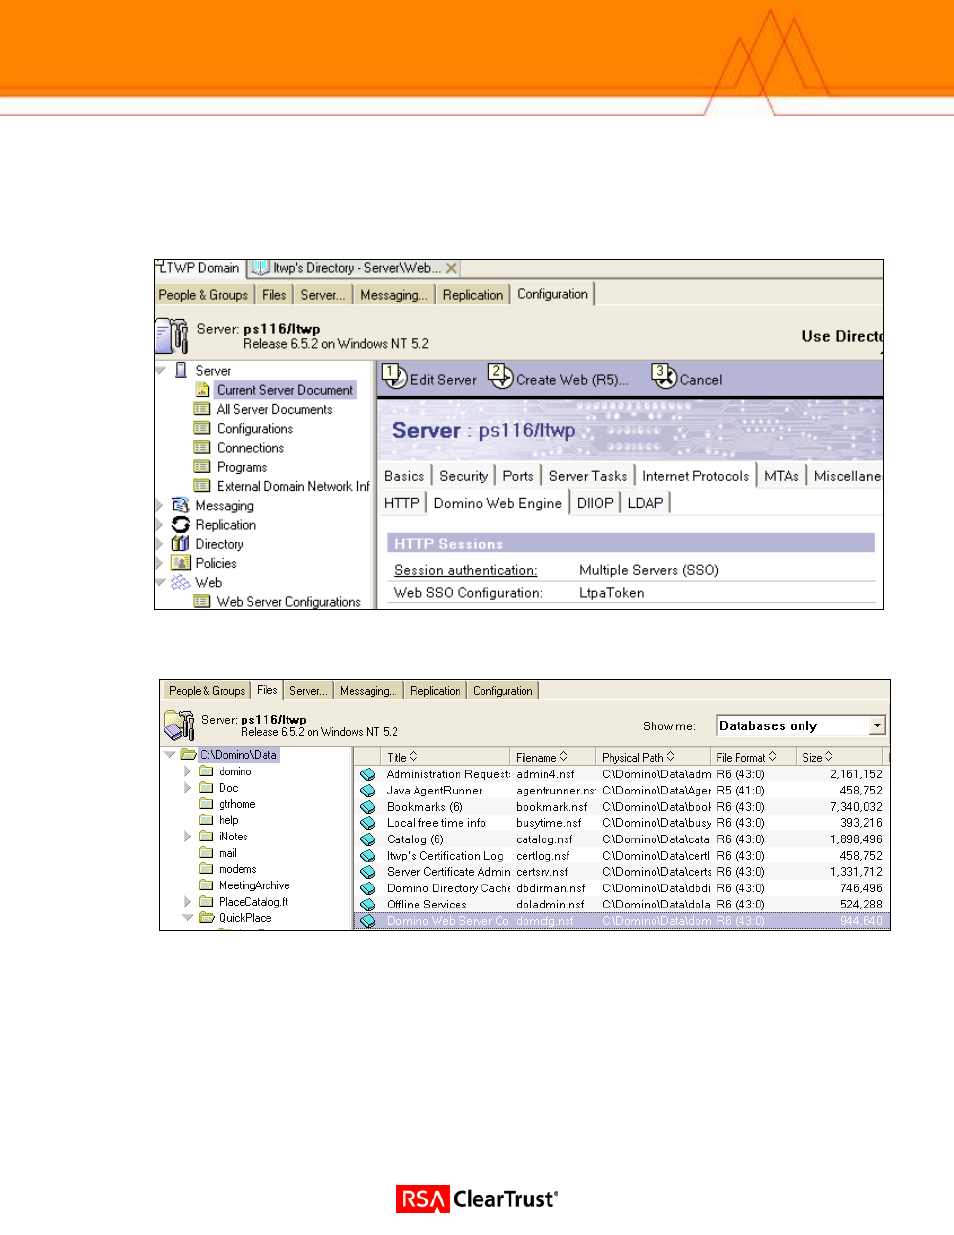Switch to the LTWP Domain window tab
The height and width of the screenshot is (1235, 954).
click(200, 268)
